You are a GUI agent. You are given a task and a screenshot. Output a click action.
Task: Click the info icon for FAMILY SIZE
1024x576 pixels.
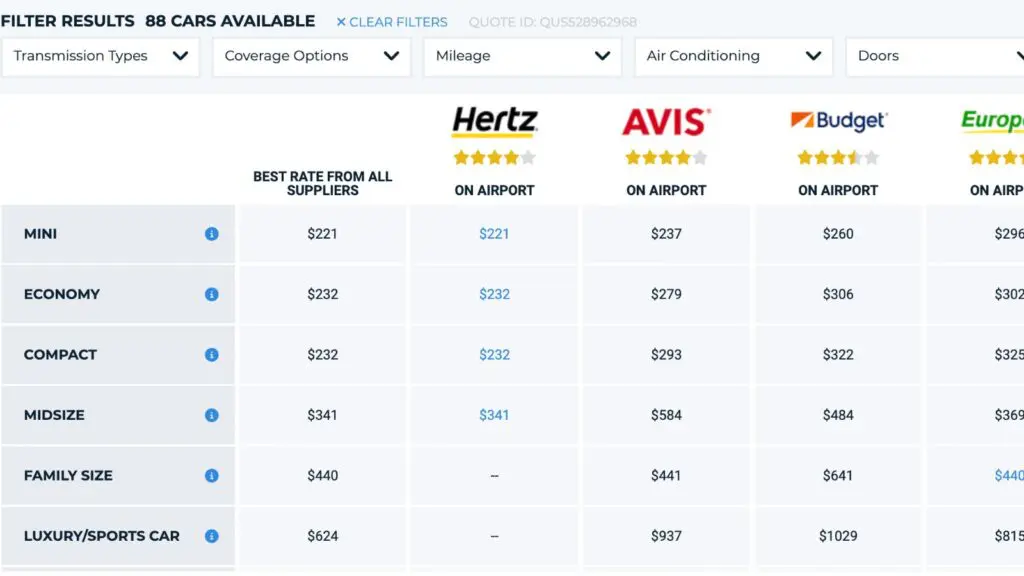210,475
